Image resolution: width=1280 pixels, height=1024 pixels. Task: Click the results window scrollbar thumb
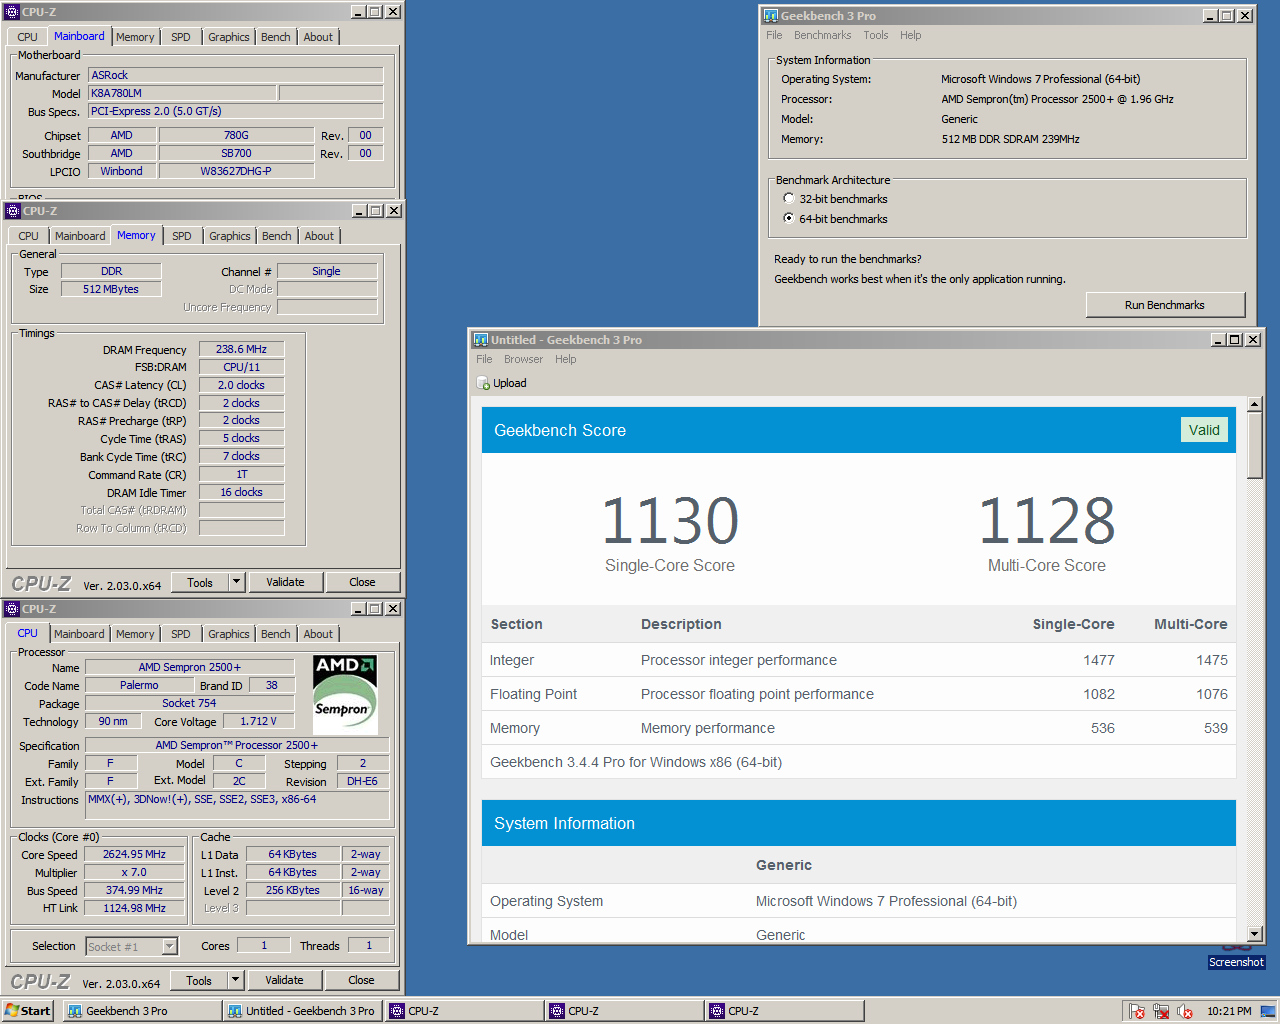click(1255, 446)
